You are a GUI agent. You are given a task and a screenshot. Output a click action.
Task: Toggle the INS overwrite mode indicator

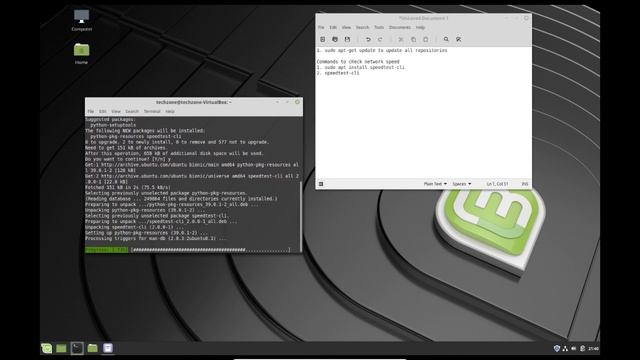click(x=525, y=184)
